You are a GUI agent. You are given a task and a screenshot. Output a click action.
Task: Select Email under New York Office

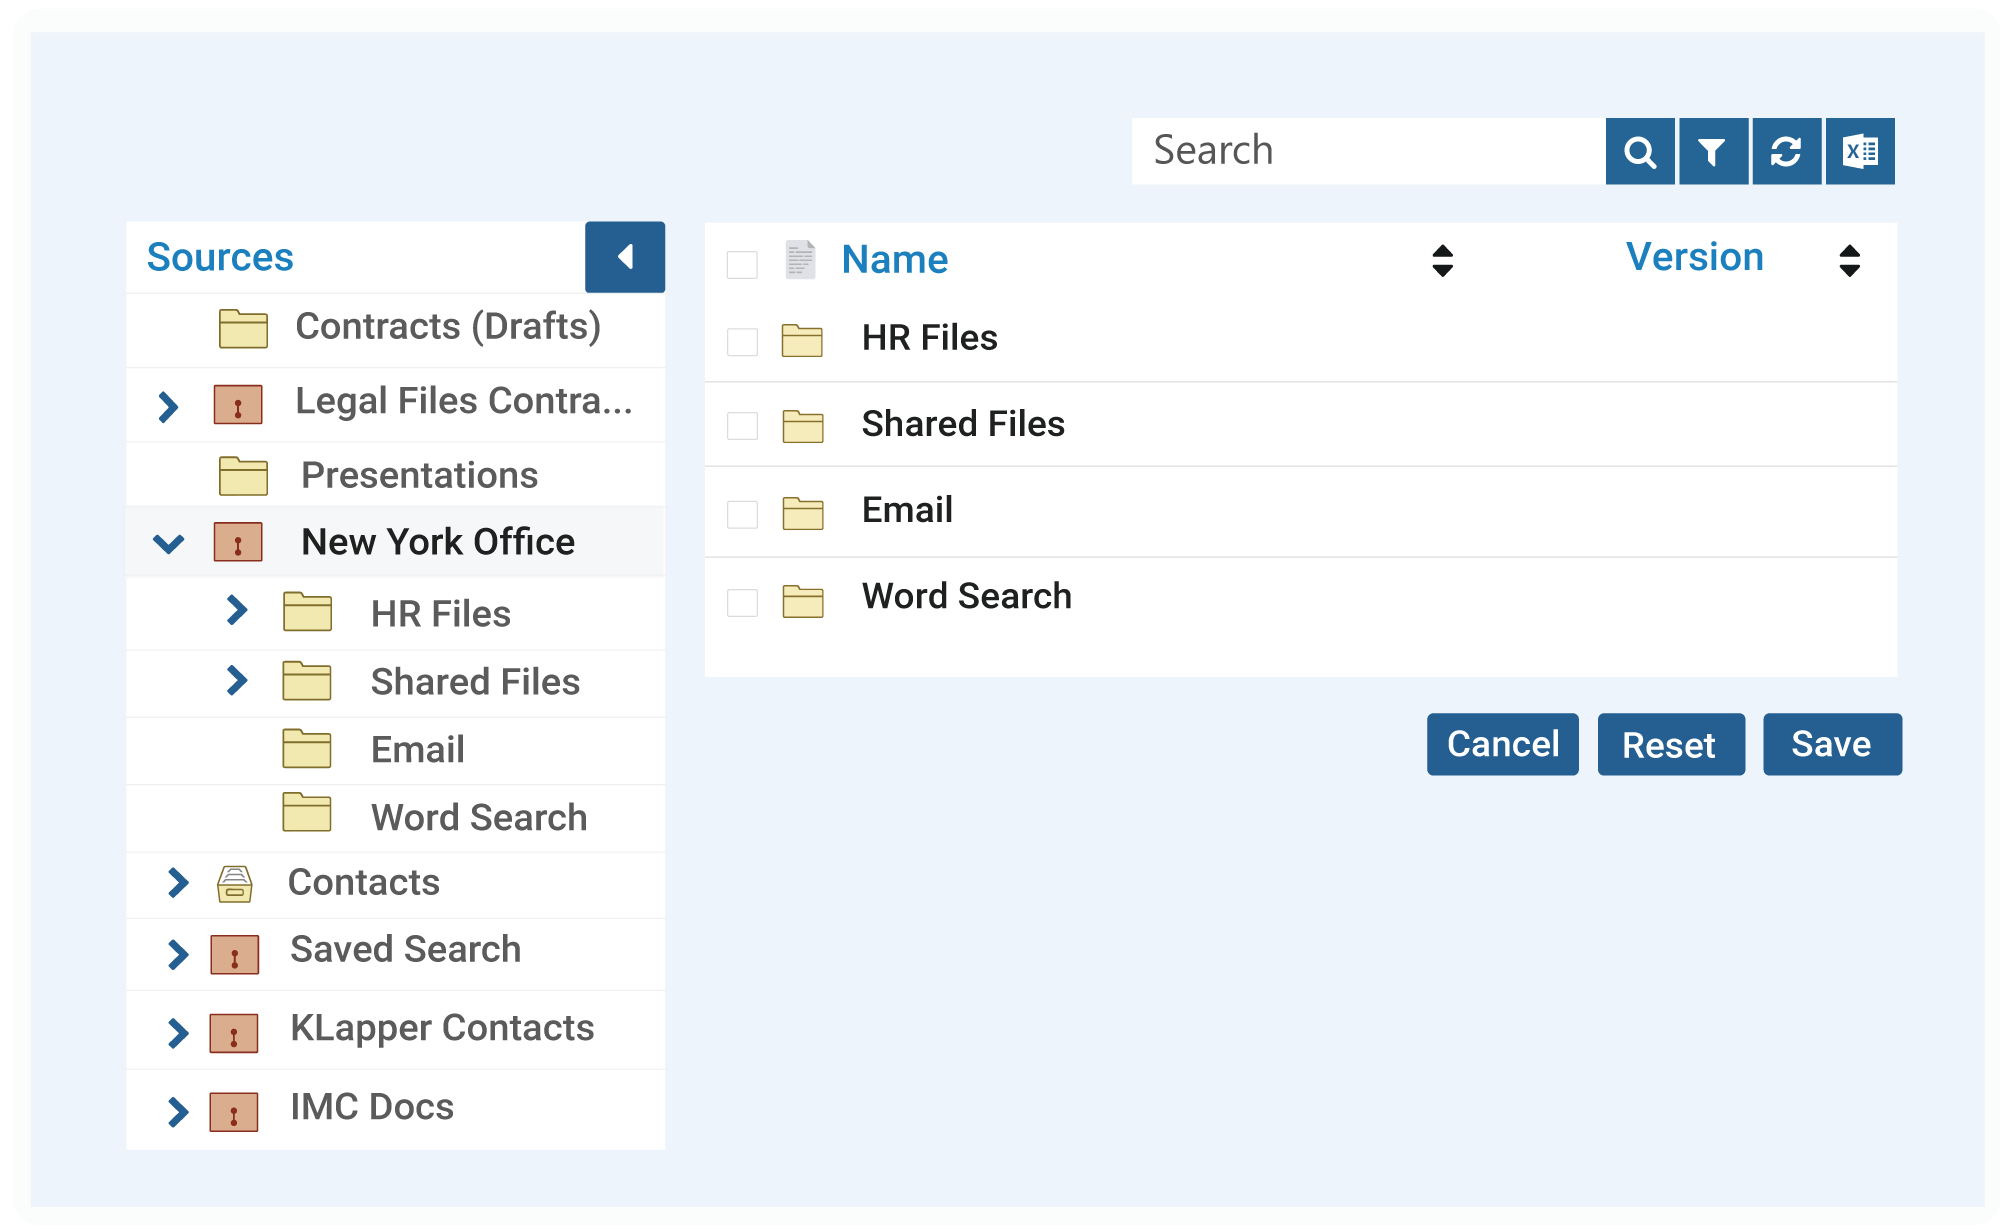pos(418,749)
